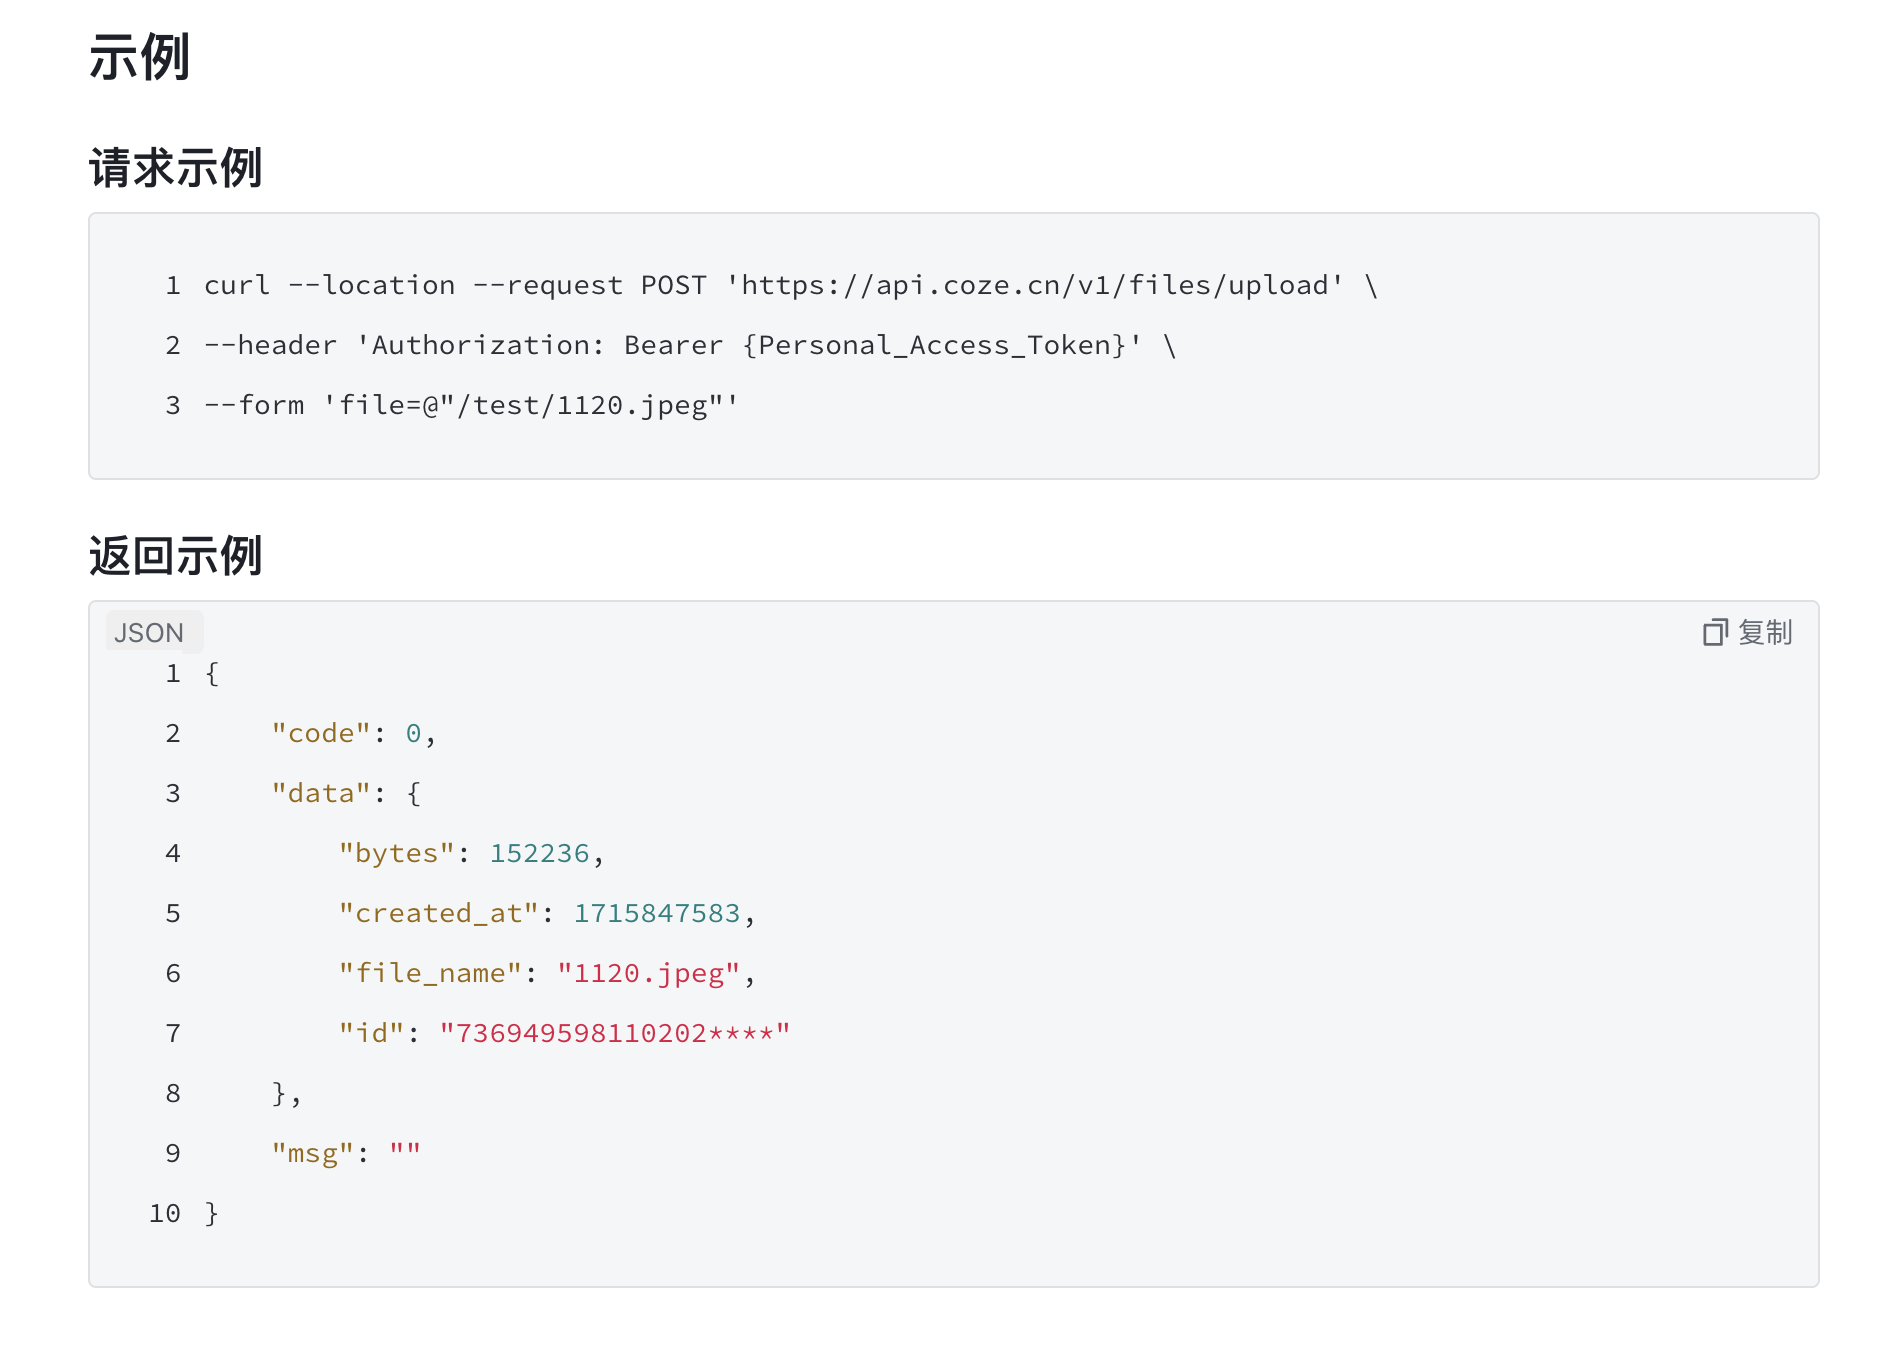The image size is (1880, 1368).
Task: Click the 复制 copy button text
Action: 1765,632
